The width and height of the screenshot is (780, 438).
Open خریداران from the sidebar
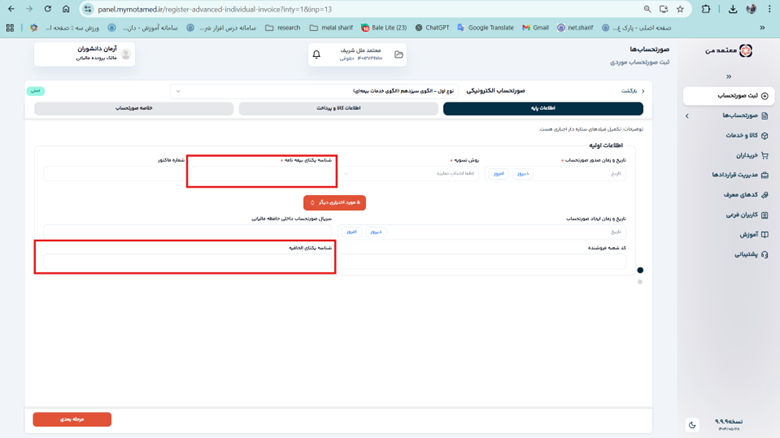pos(745,155)
